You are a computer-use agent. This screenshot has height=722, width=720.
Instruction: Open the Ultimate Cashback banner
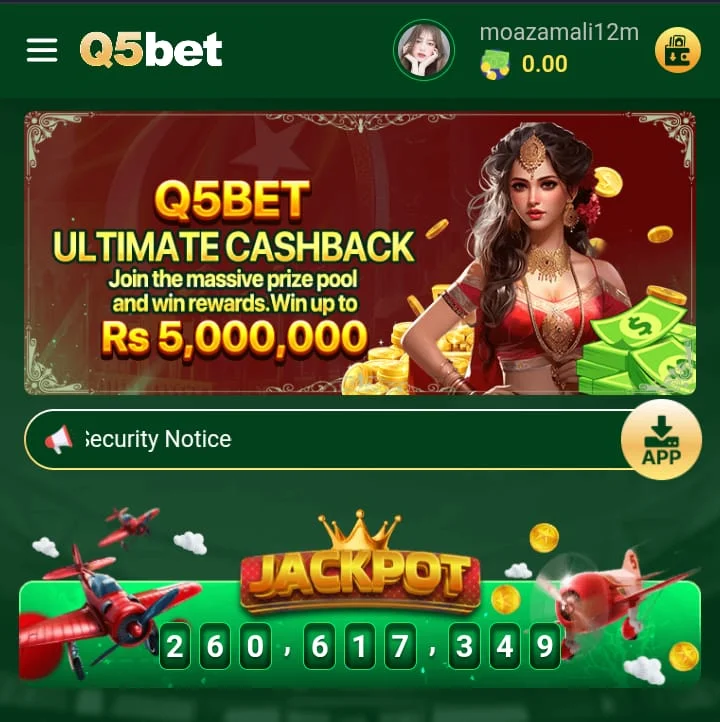click(x=360, y=253)
